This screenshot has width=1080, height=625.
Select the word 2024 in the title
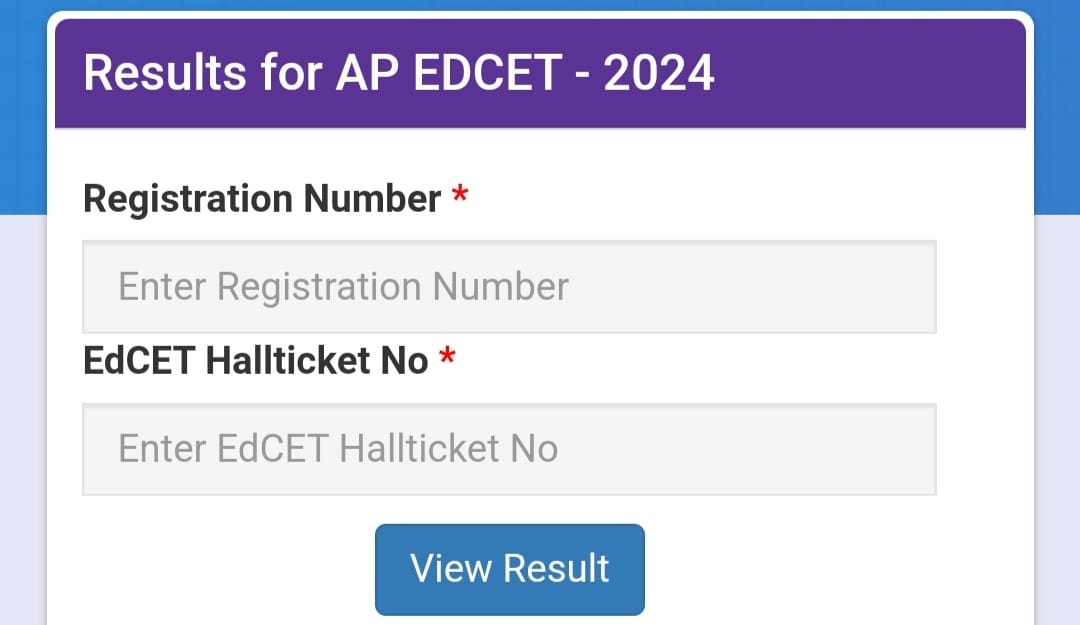click(658, 72)
